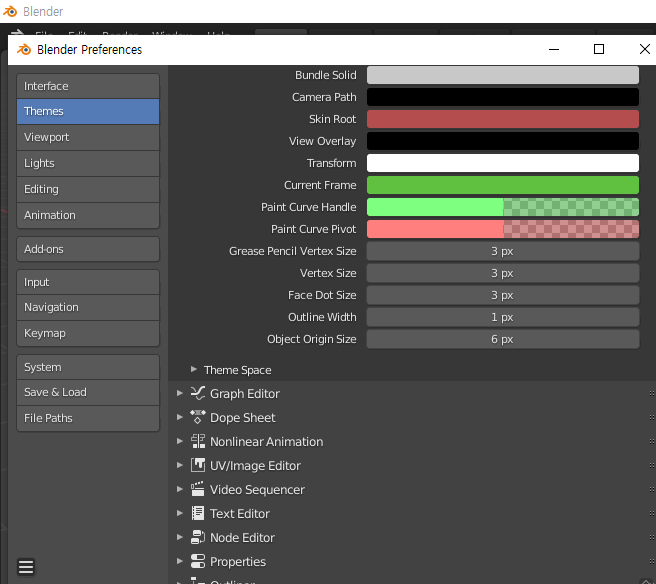This screenshot has height=584, width=656.
Task: Open the Viewport preferences section
Action: (x=88, y=137)
